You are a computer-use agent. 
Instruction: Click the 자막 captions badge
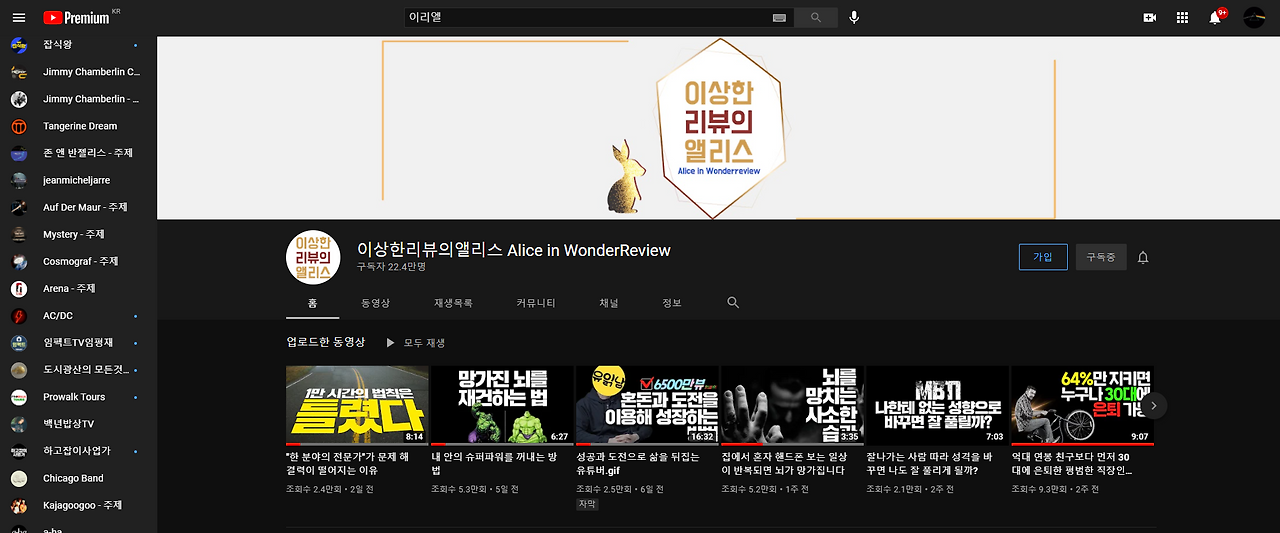587,505
